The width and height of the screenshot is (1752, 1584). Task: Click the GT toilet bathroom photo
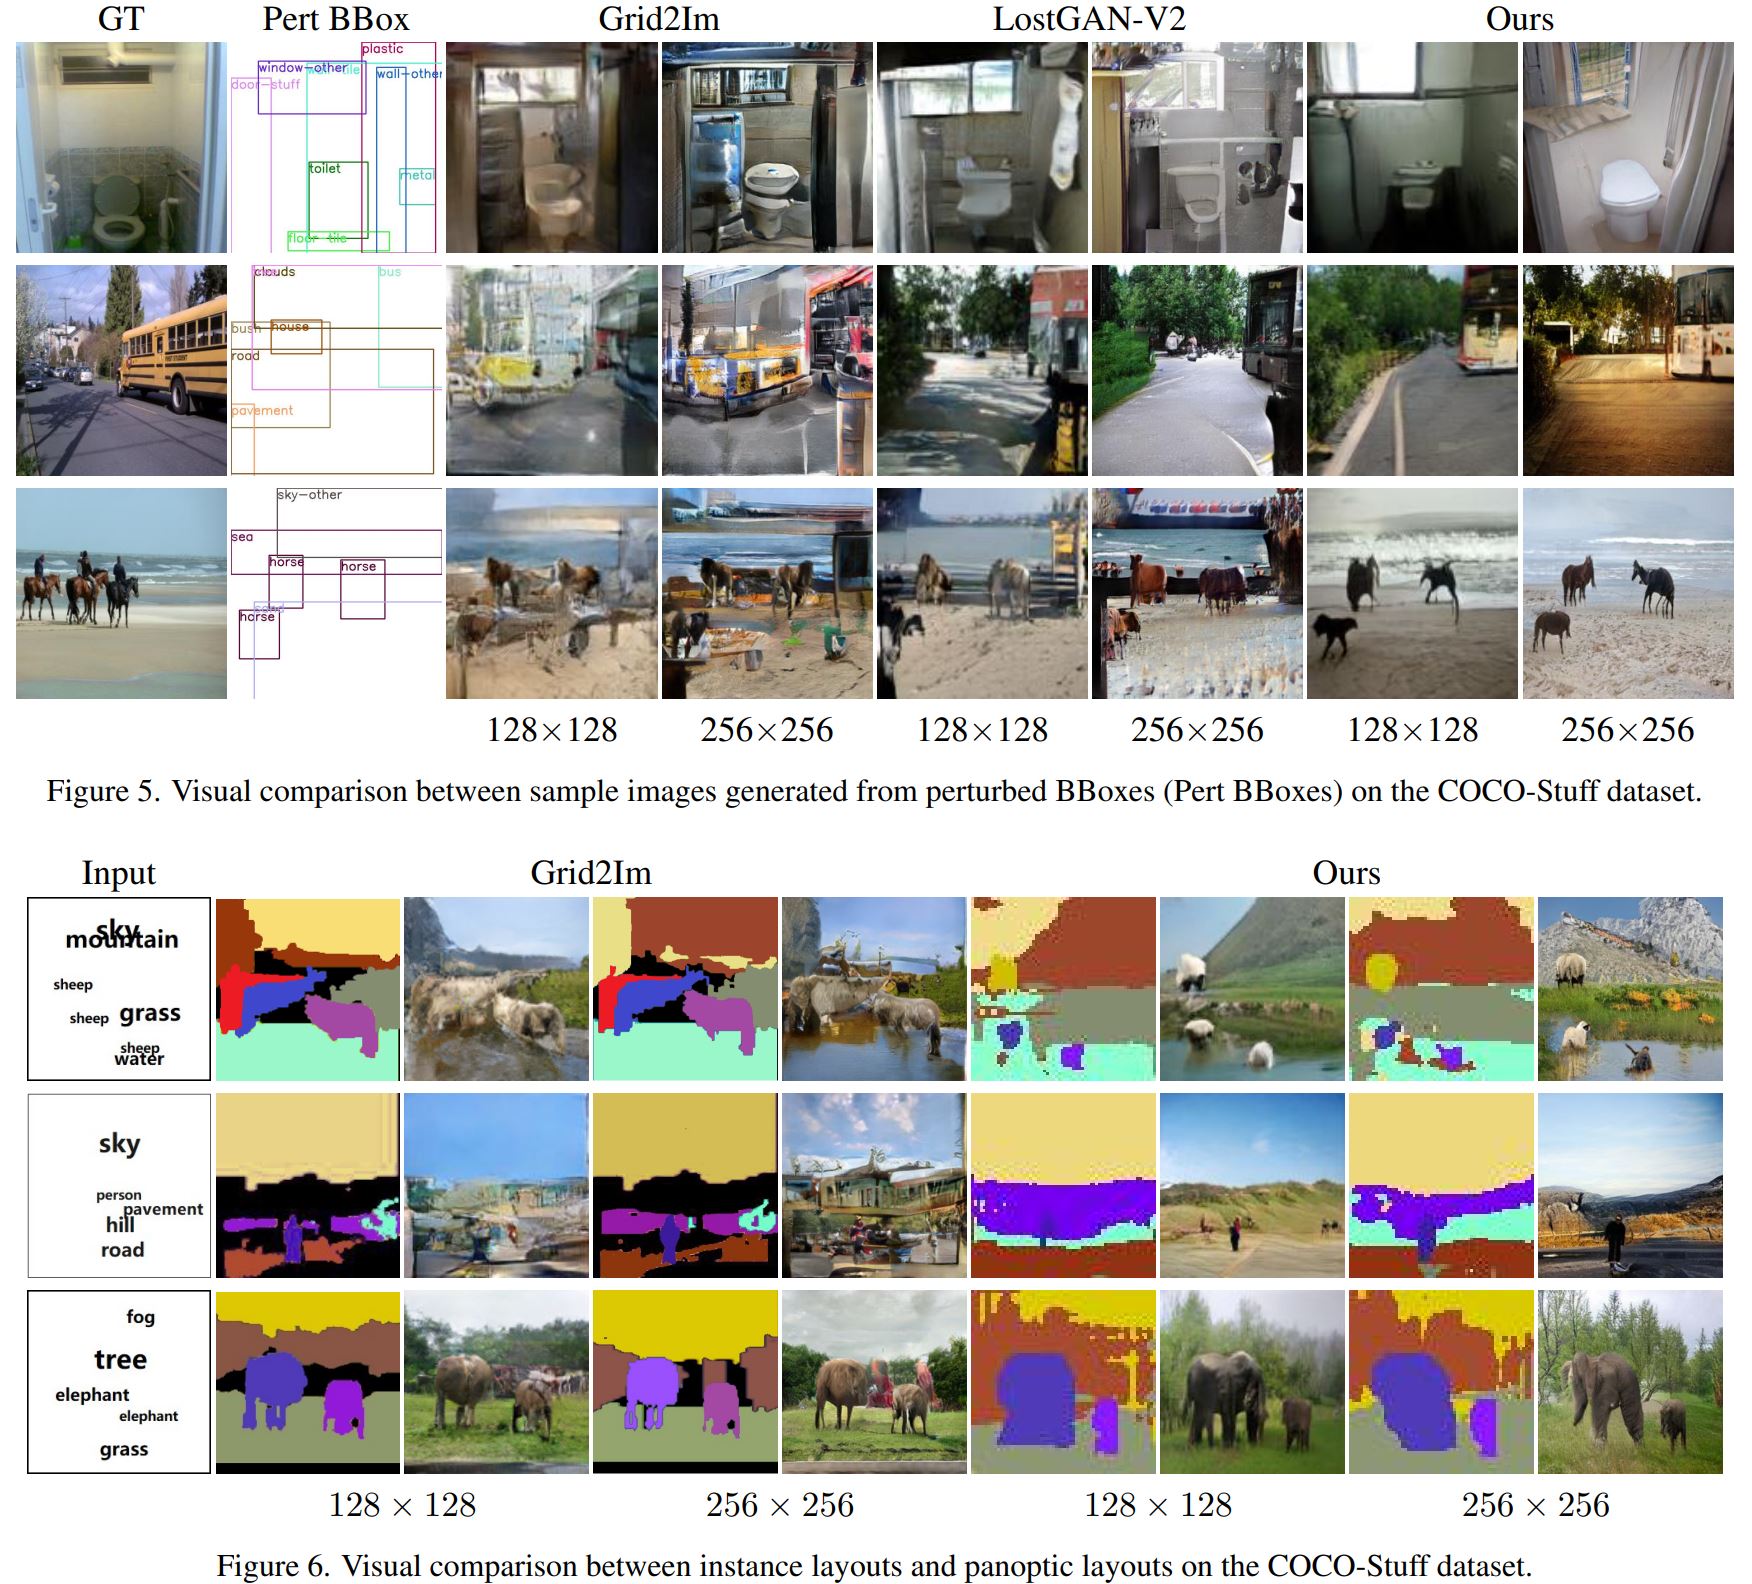click(121, 147)
